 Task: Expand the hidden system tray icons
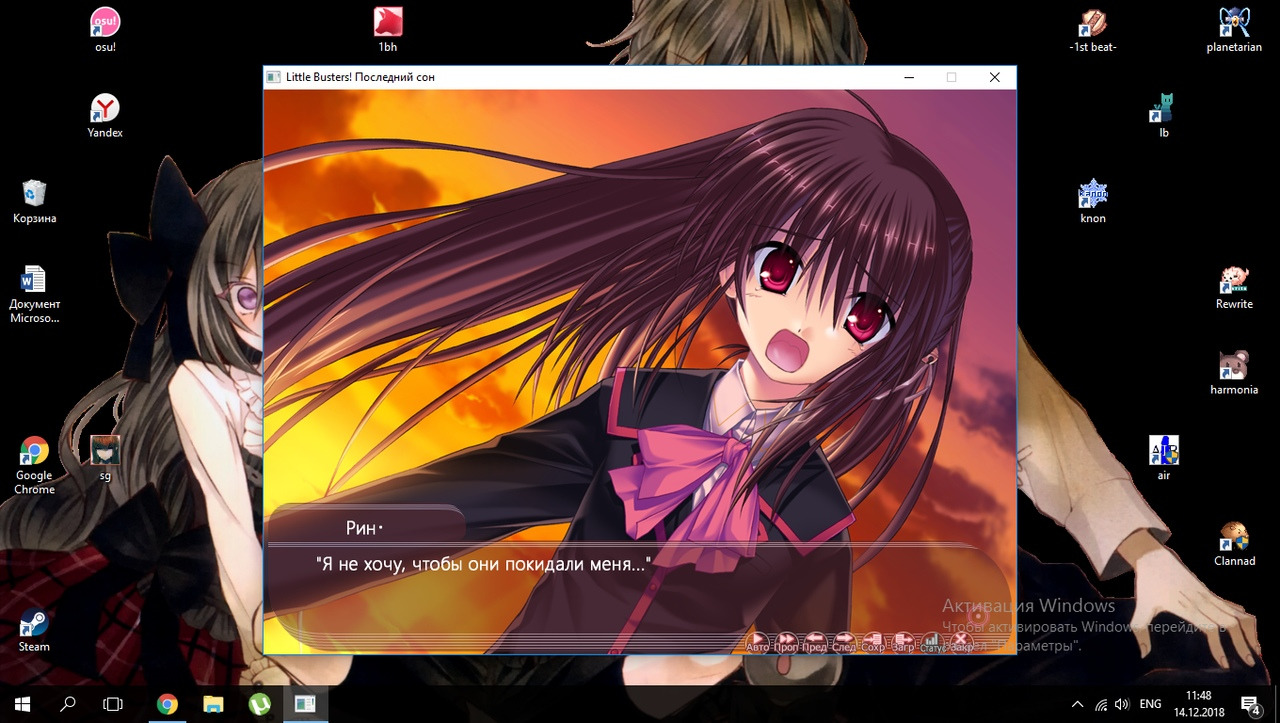pos(1077,704)
